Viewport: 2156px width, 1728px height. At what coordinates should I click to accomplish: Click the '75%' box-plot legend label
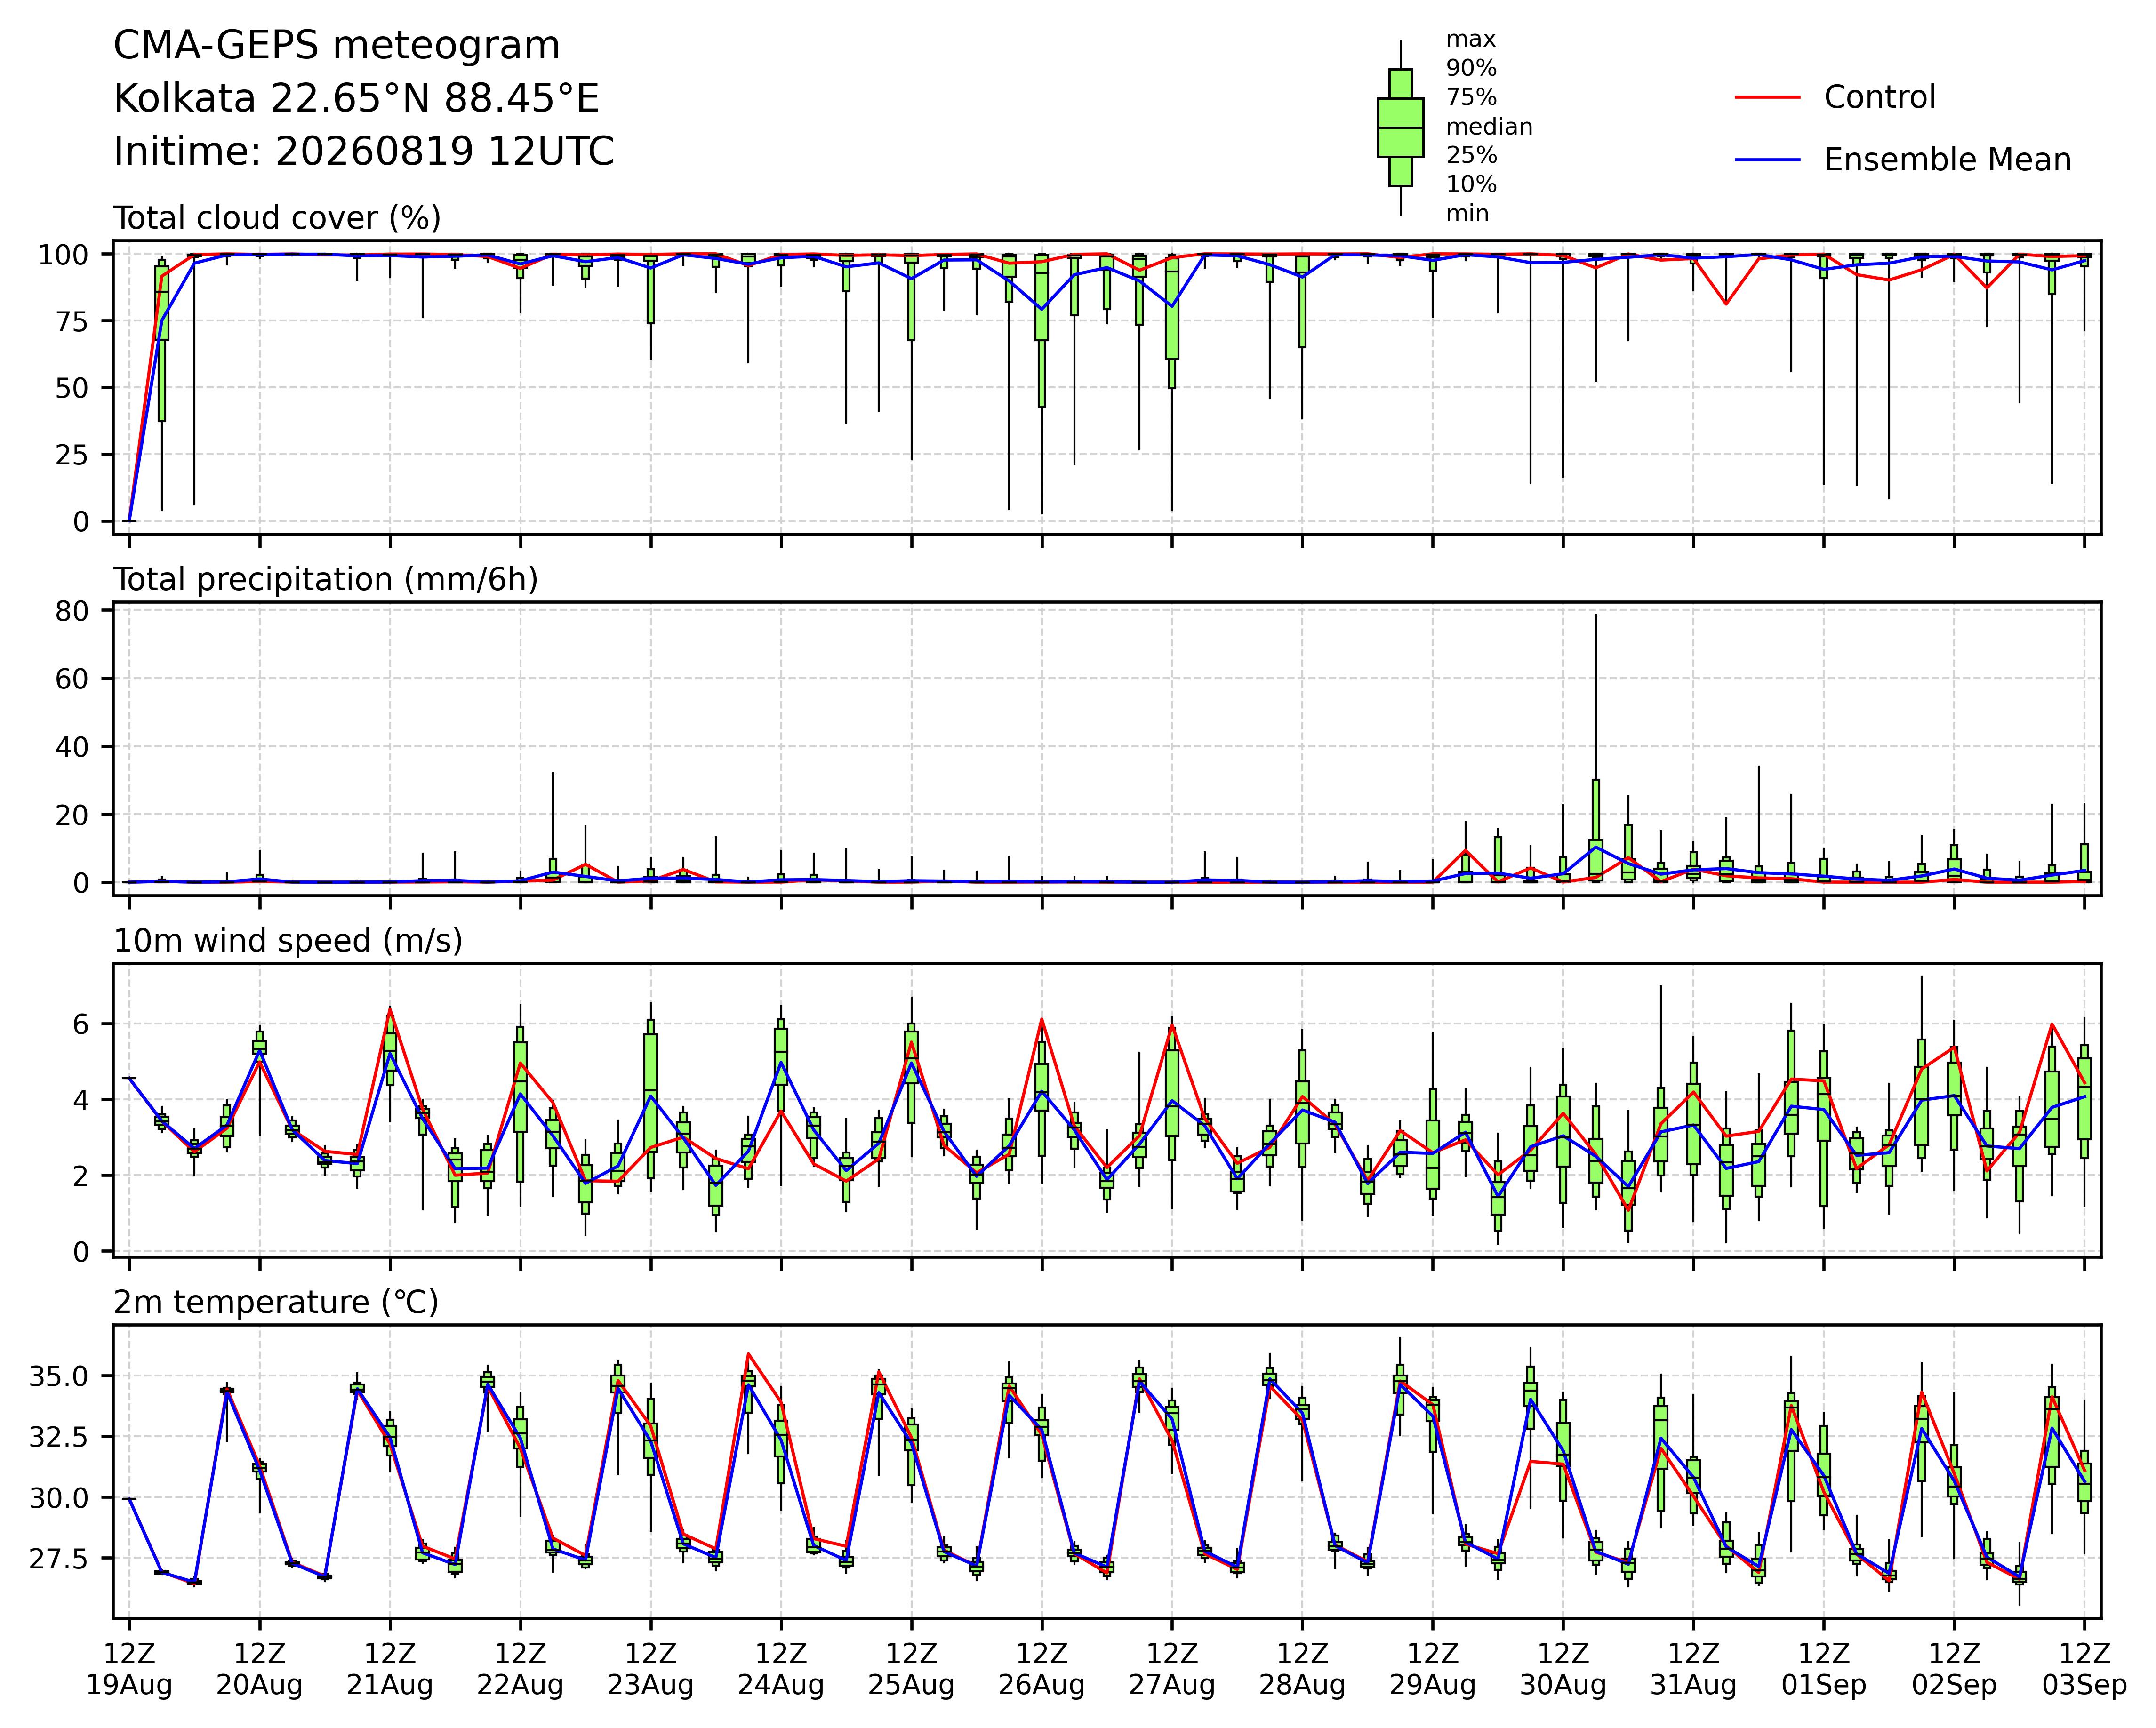point(1471,98)
